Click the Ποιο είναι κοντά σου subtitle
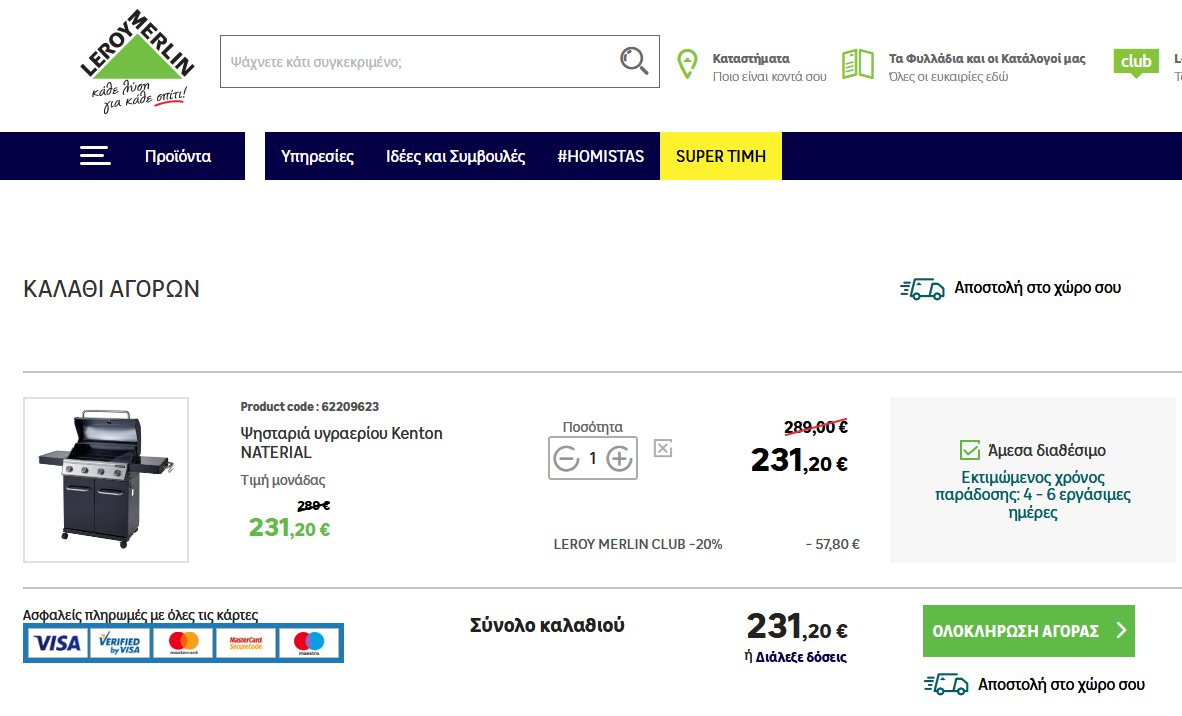The height and width of the screenshot is (716, 1182). click(x=770, y=77)
